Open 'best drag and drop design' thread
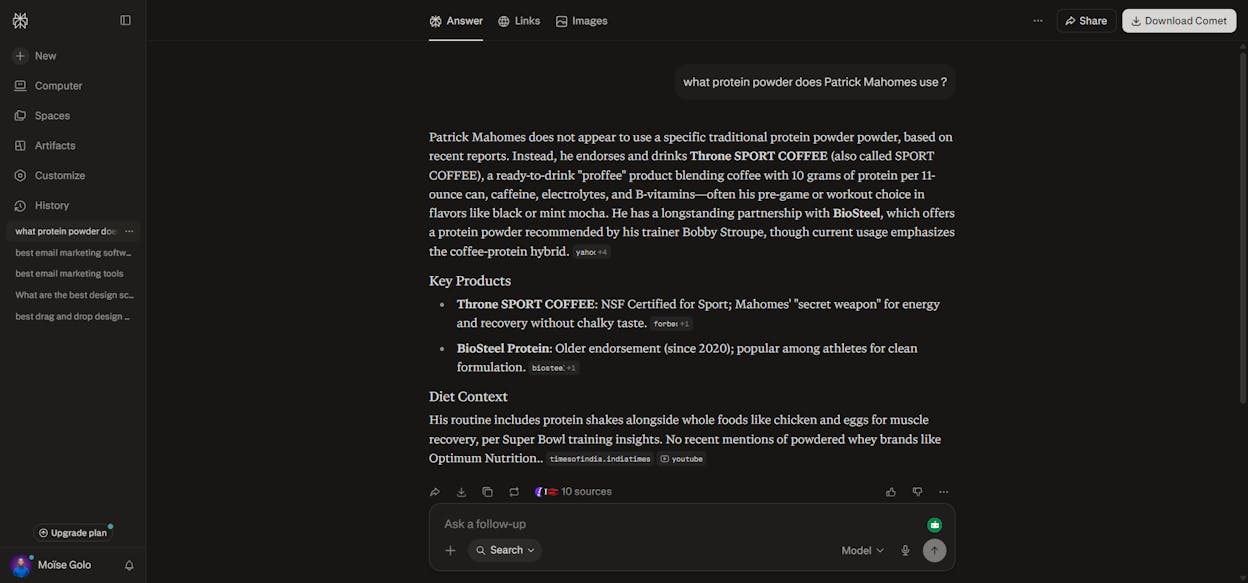Viewport: 1248px width, 583px height. pyautogui.click(x=73, y=317)
